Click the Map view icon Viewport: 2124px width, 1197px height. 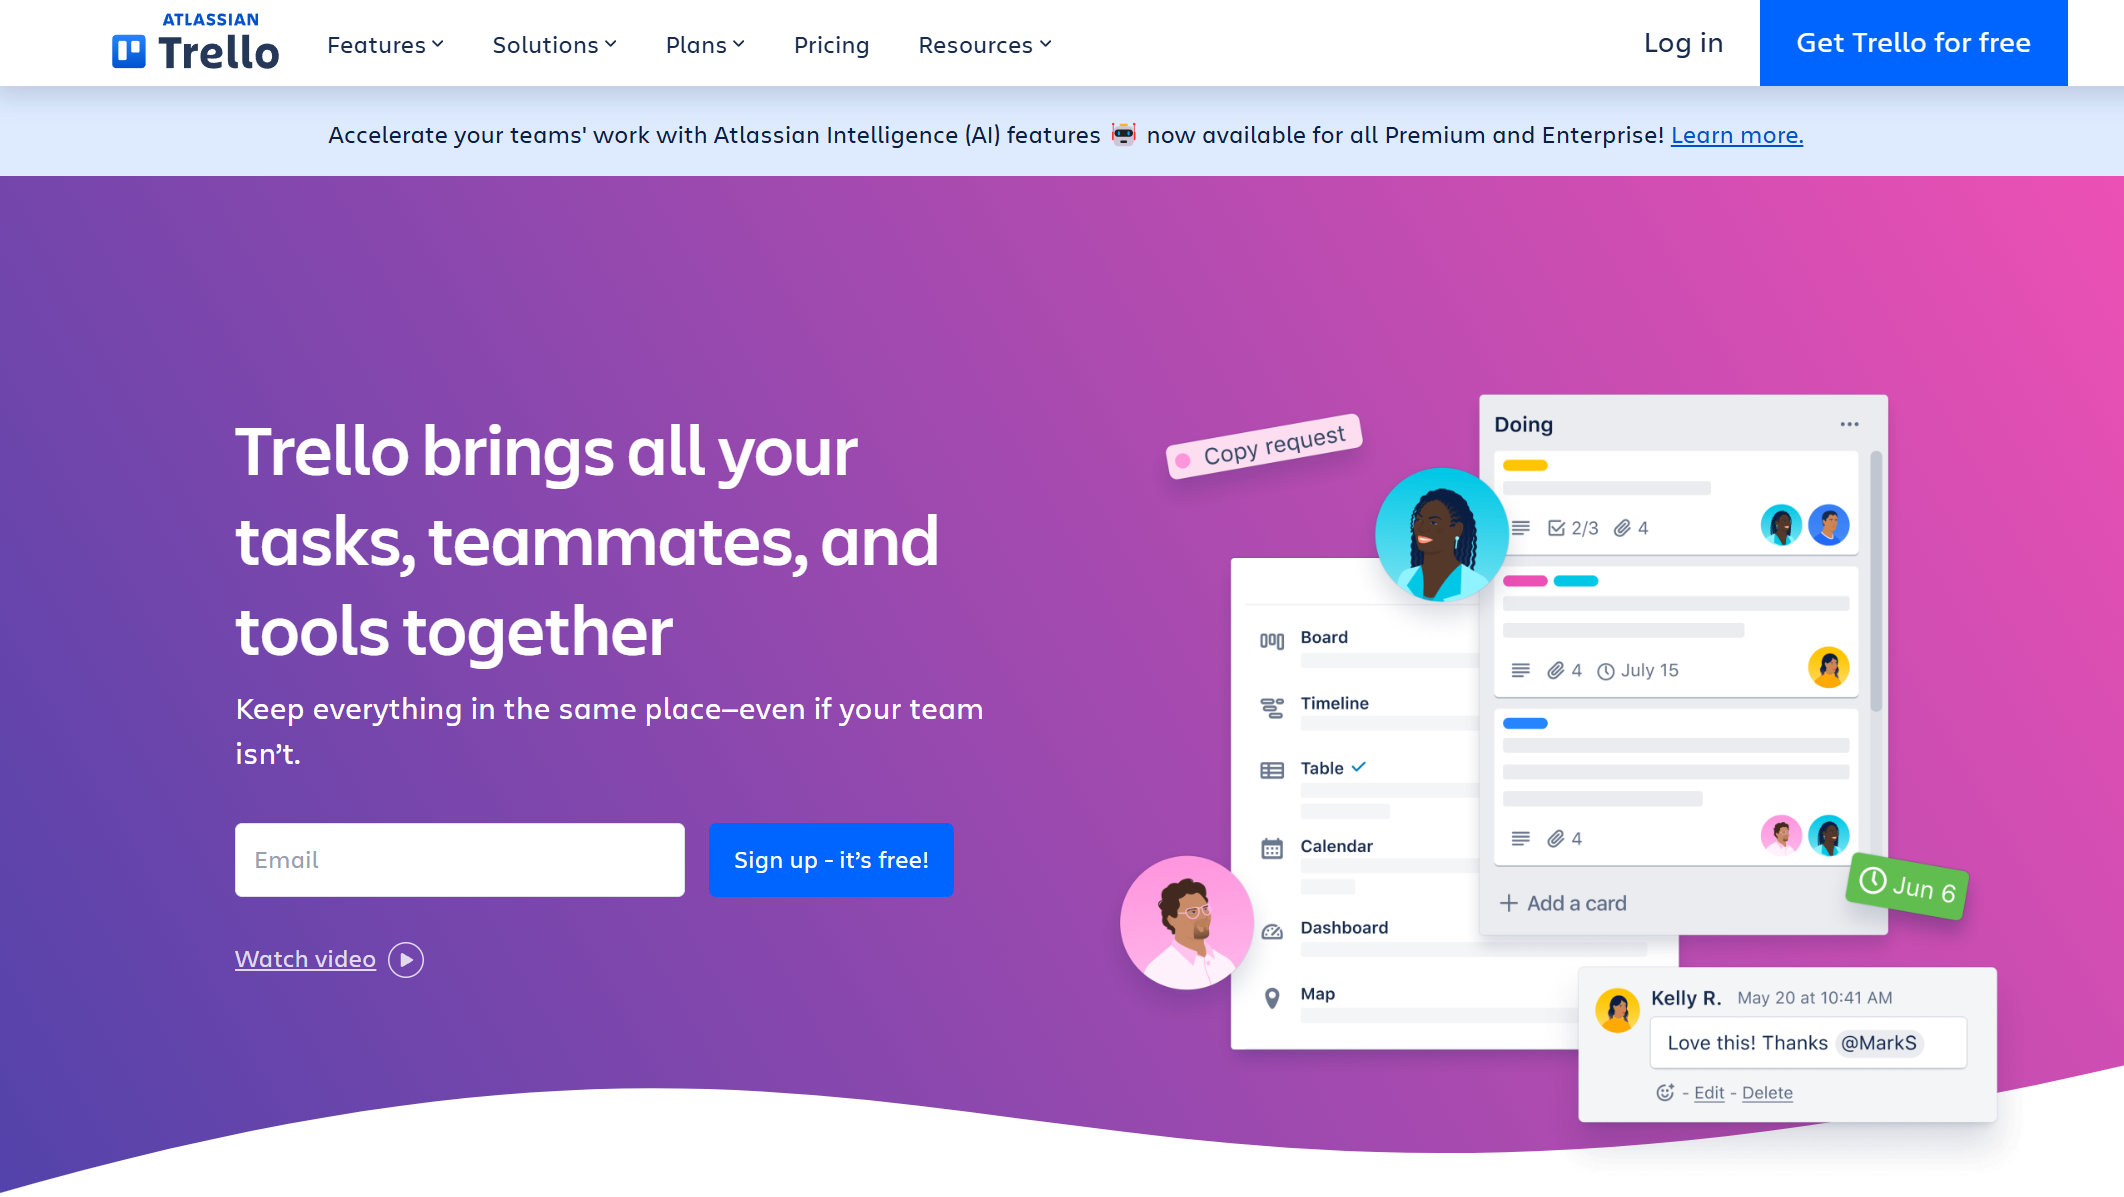[x=1272, y=993]
